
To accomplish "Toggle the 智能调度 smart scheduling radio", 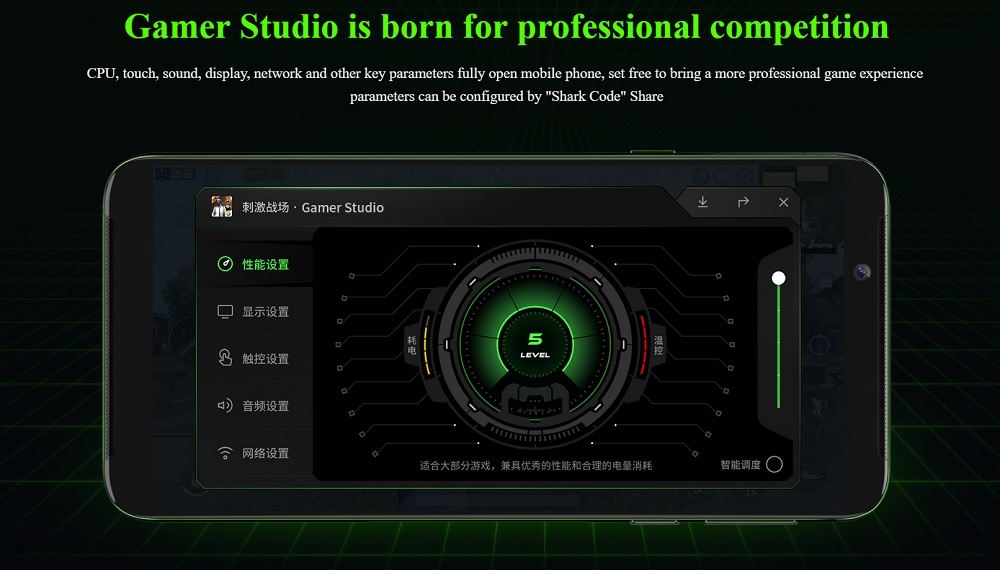I will point(774,464).
